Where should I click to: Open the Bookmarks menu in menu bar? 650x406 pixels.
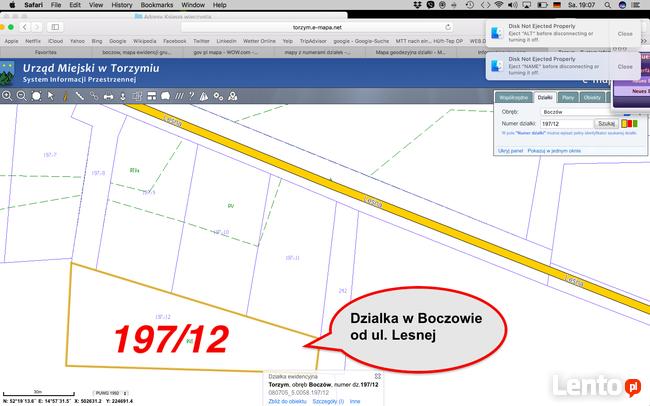(156, 5)
